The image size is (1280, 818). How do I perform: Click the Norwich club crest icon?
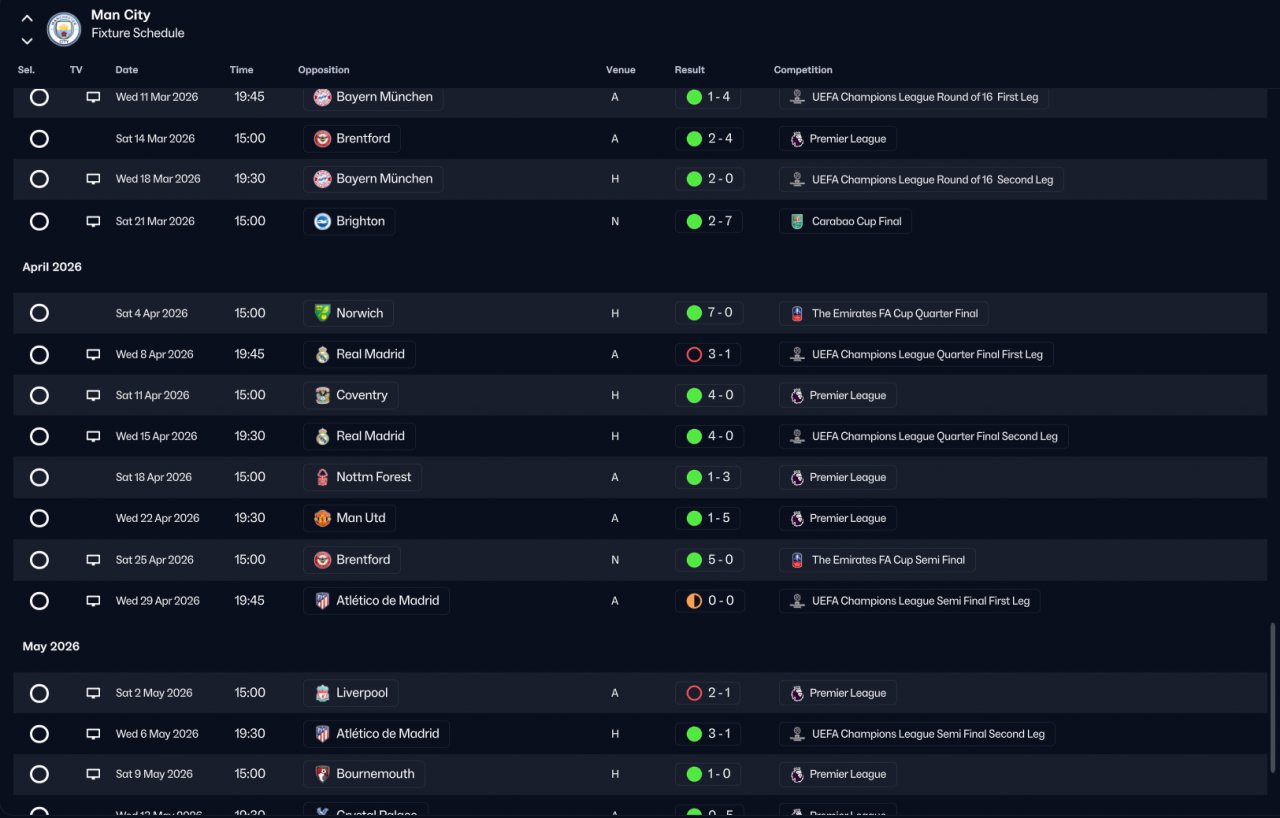tap(322, 313)
